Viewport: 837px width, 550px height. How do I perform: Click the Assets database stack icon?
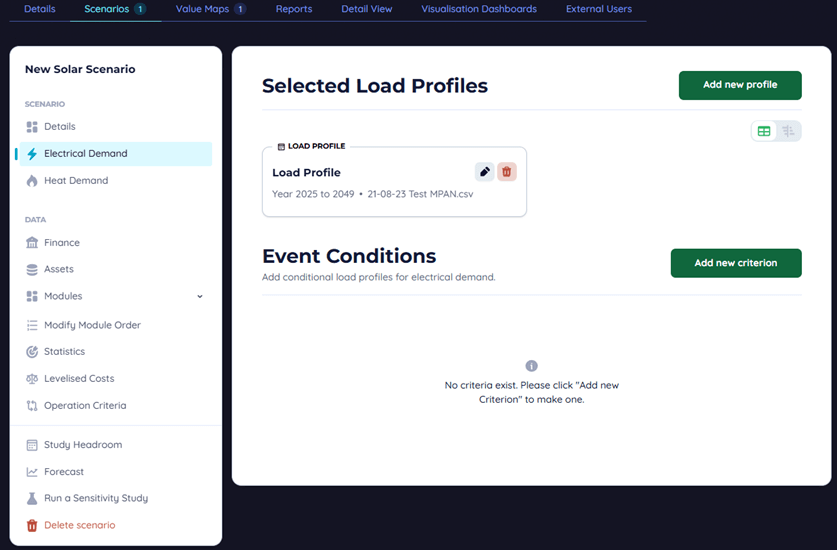click(32, 269)
